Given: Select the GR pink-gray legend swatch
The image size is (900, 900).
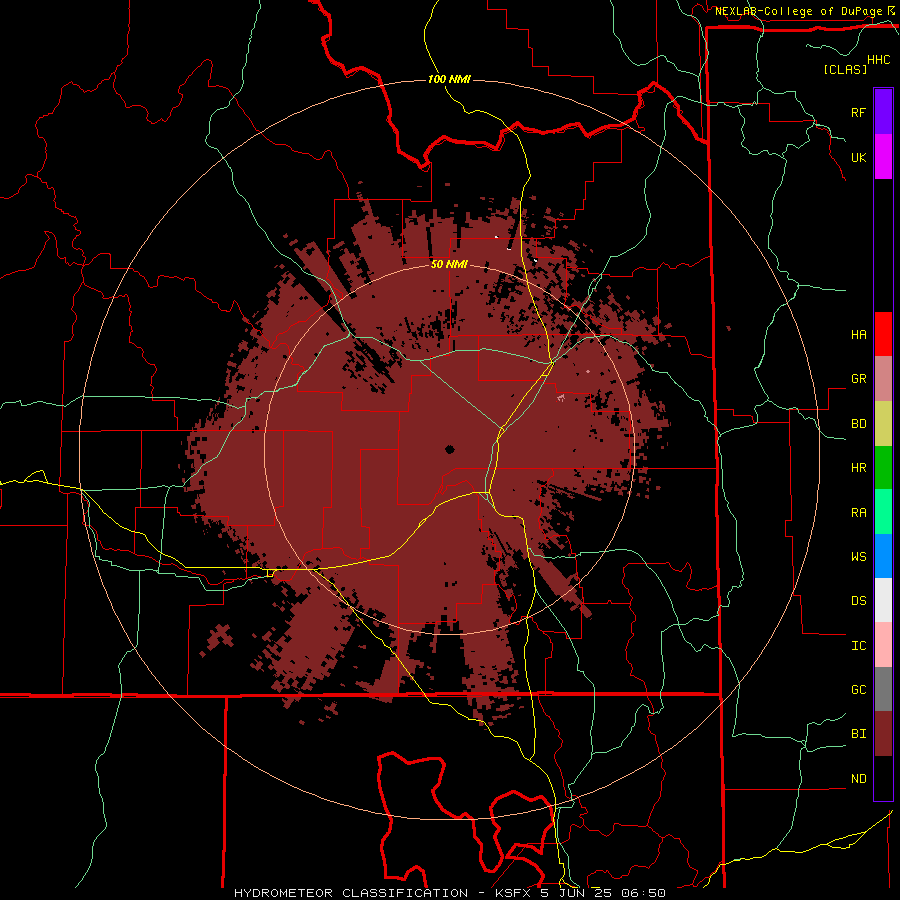Looking at the screenshot, I should pos(883,378).
